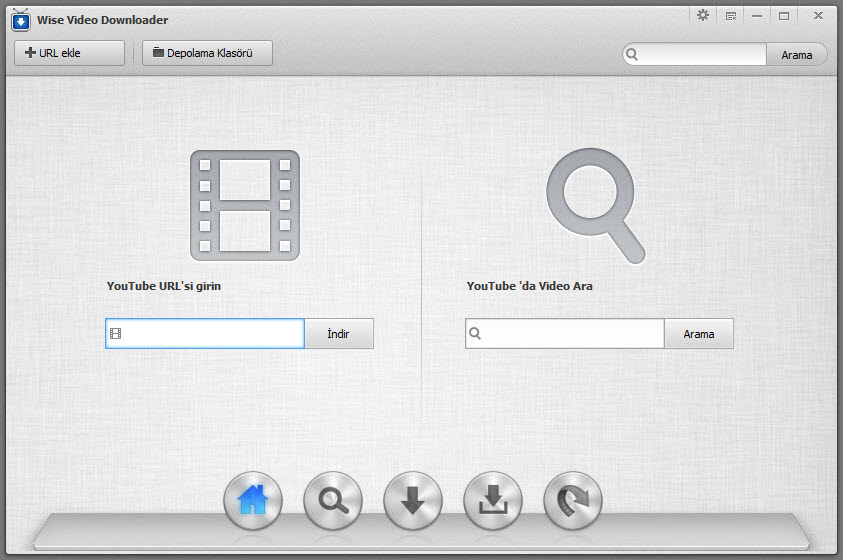Open the Search tab in bottom dock
The height and width of the screenshot is (560, 843).
[333, 500]
